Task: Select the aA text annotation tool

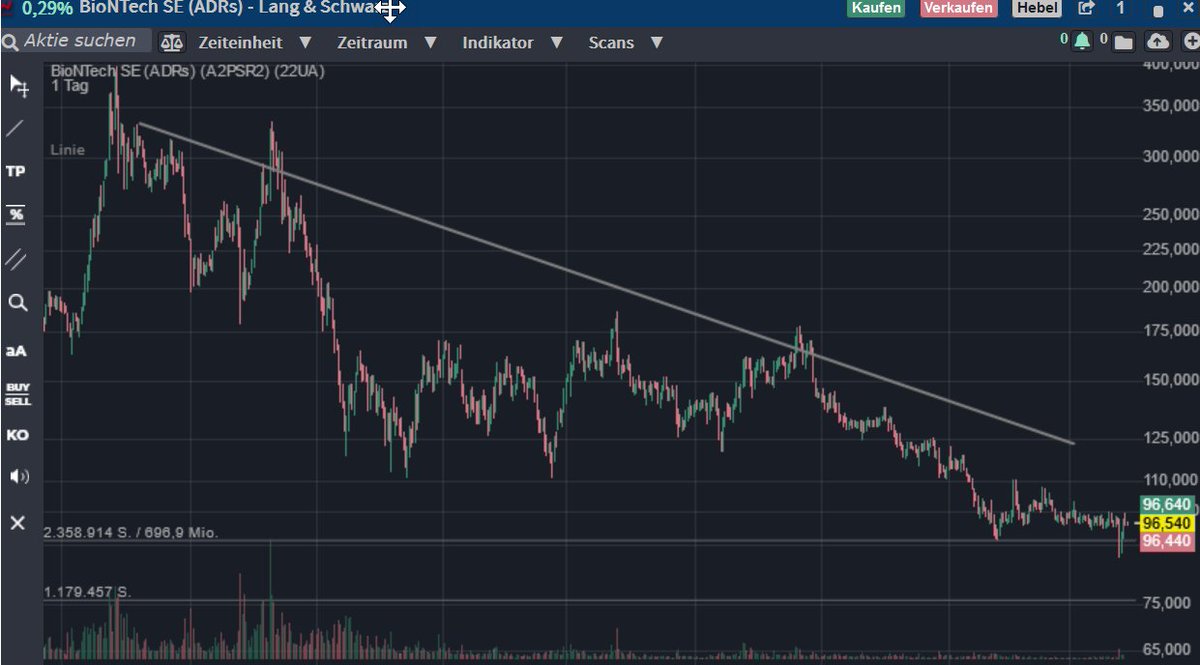Action: (16, 350)
